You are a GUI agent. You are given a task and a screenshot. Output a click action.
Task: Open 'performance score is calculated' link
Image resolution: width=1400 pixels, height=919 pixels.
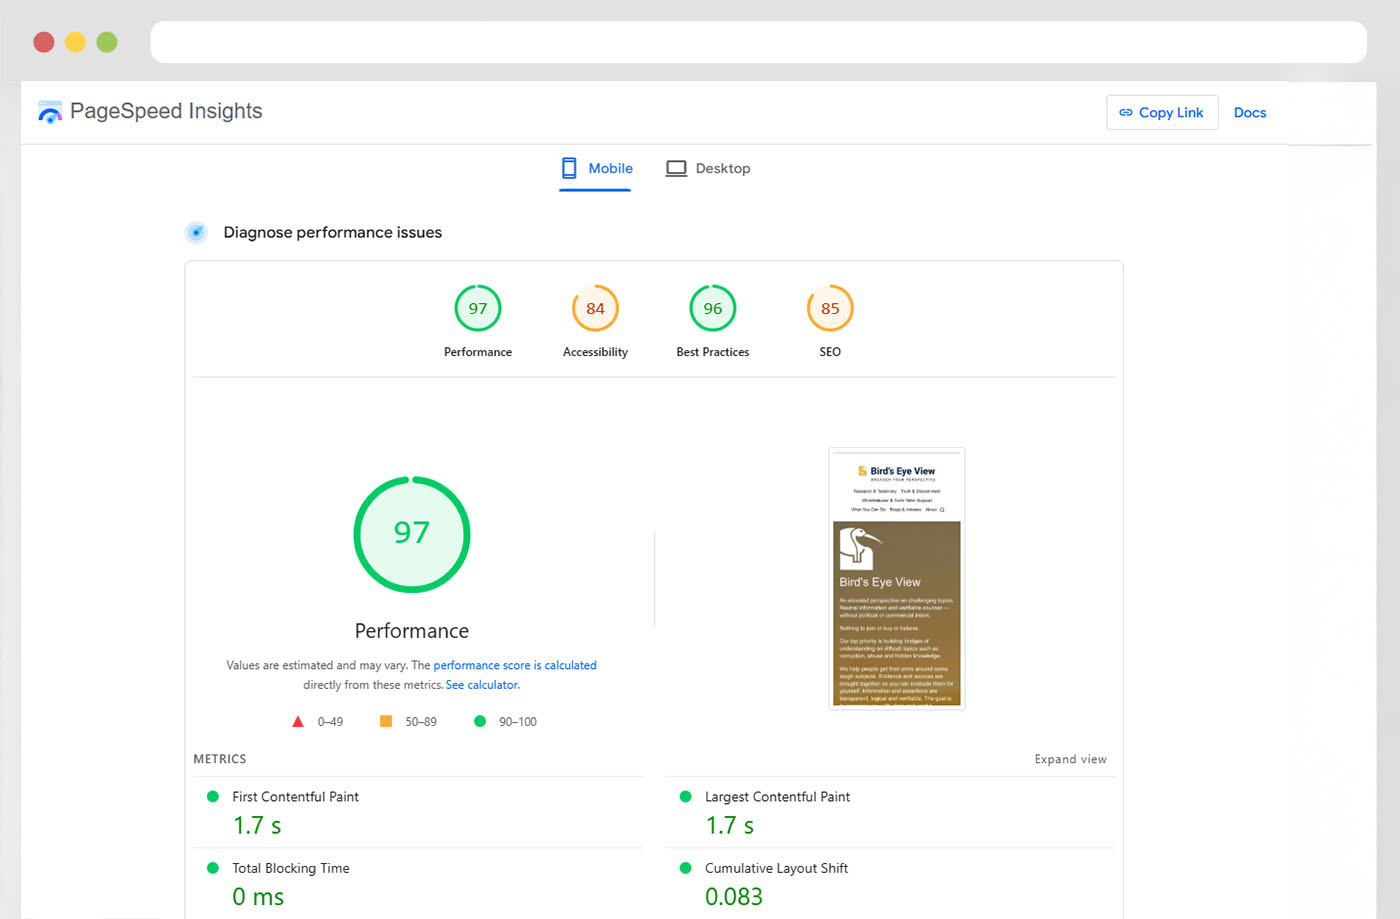(515, 665)
